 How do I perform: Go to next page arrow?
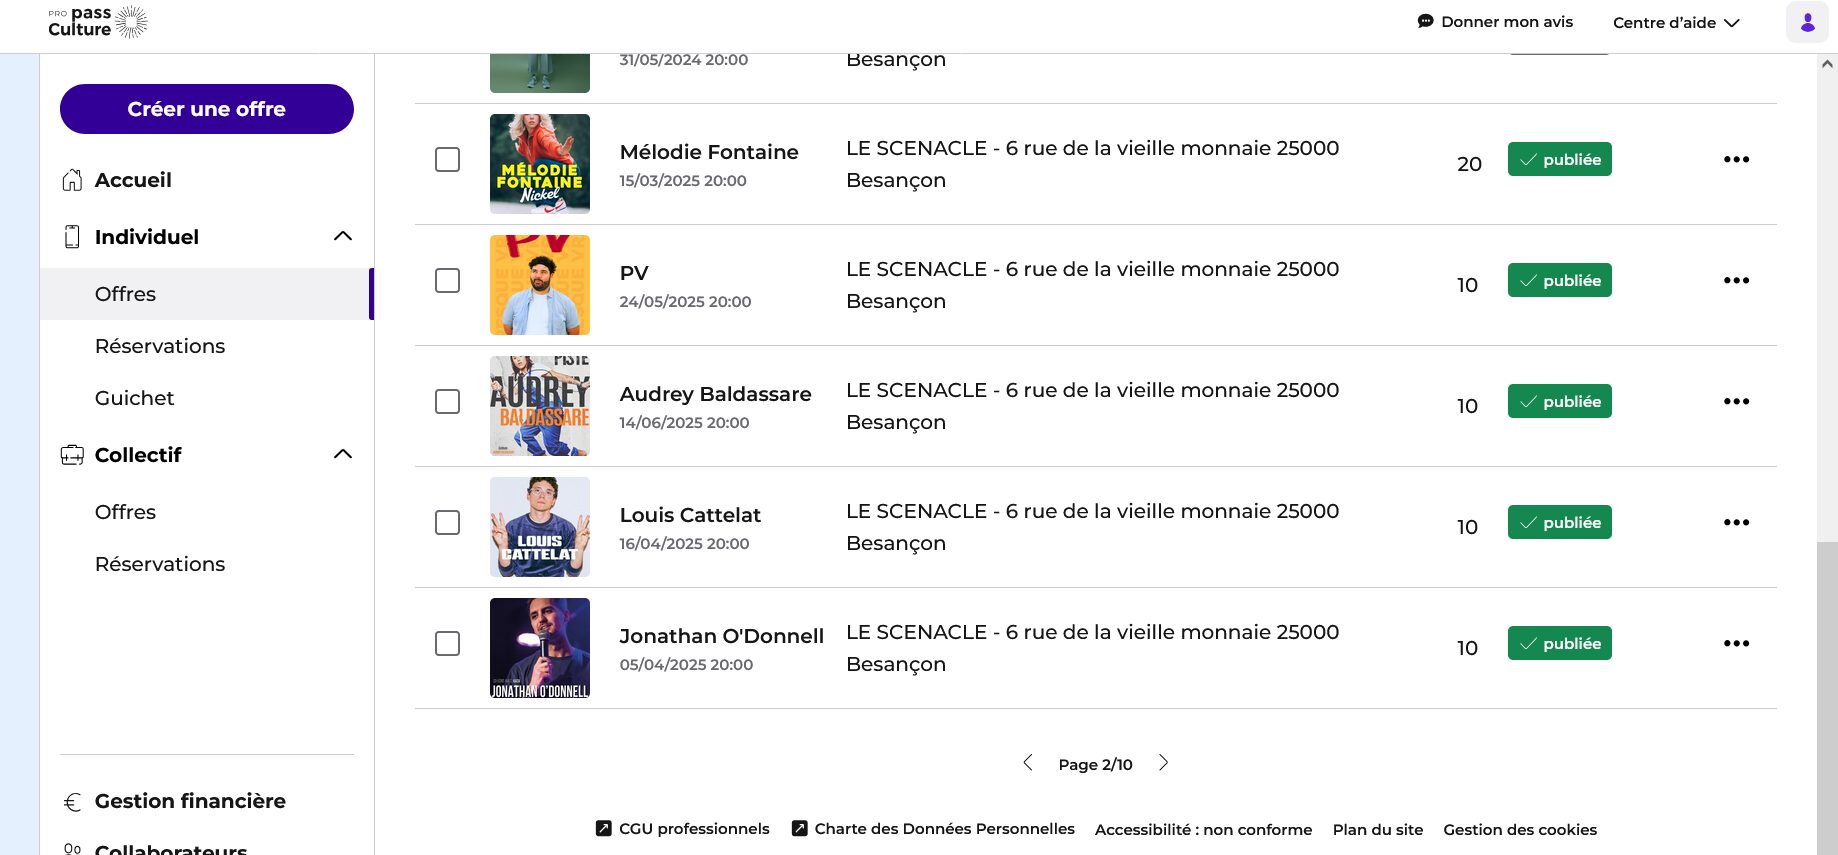(1163, 763)
